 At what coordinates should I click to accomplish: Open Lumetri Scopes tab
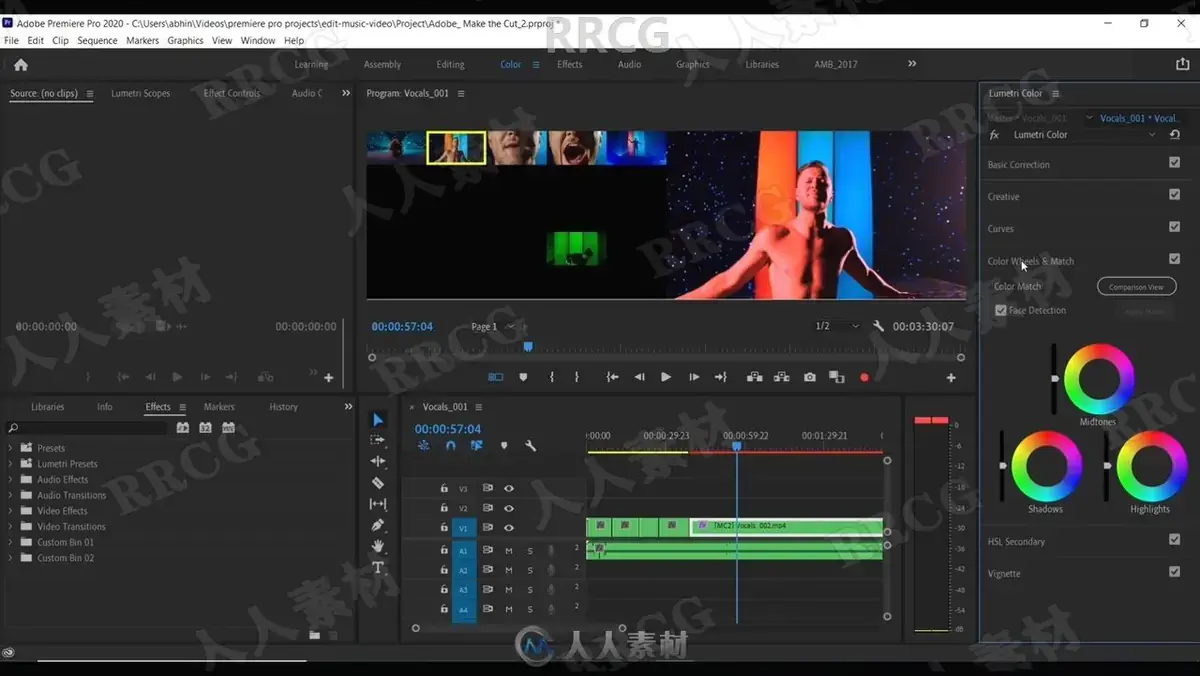pos(141,94)
